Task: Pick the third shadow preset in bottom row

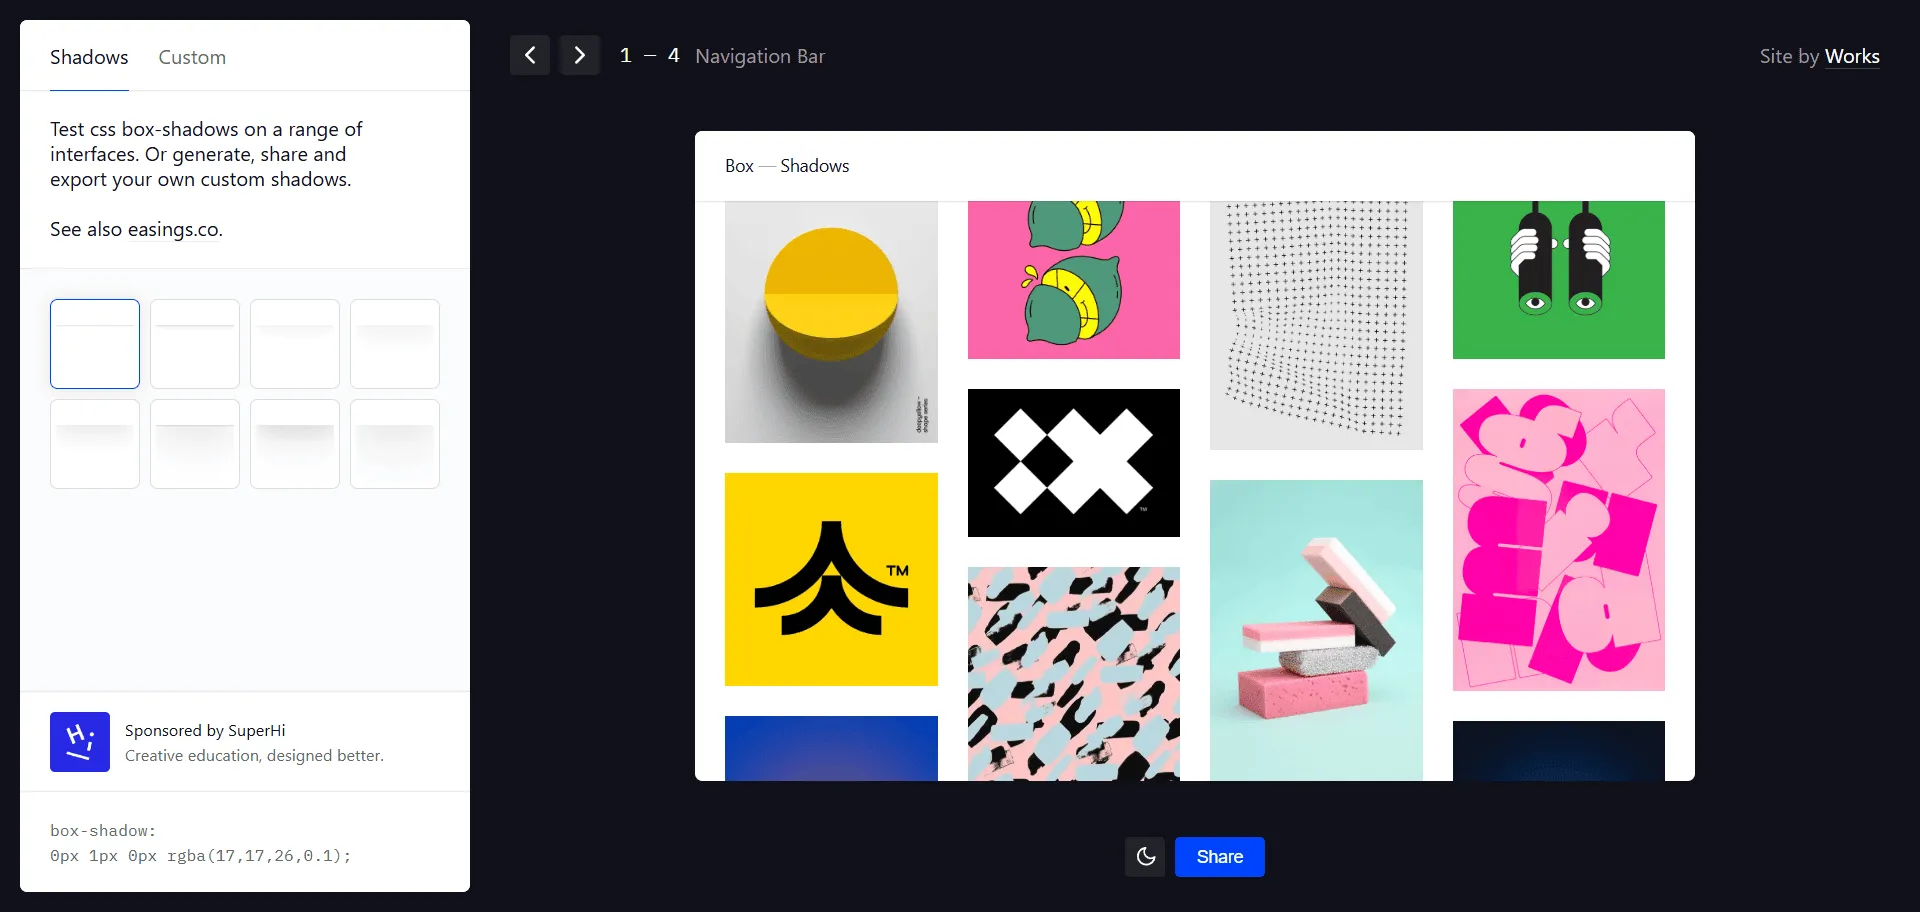Action: 295,444
